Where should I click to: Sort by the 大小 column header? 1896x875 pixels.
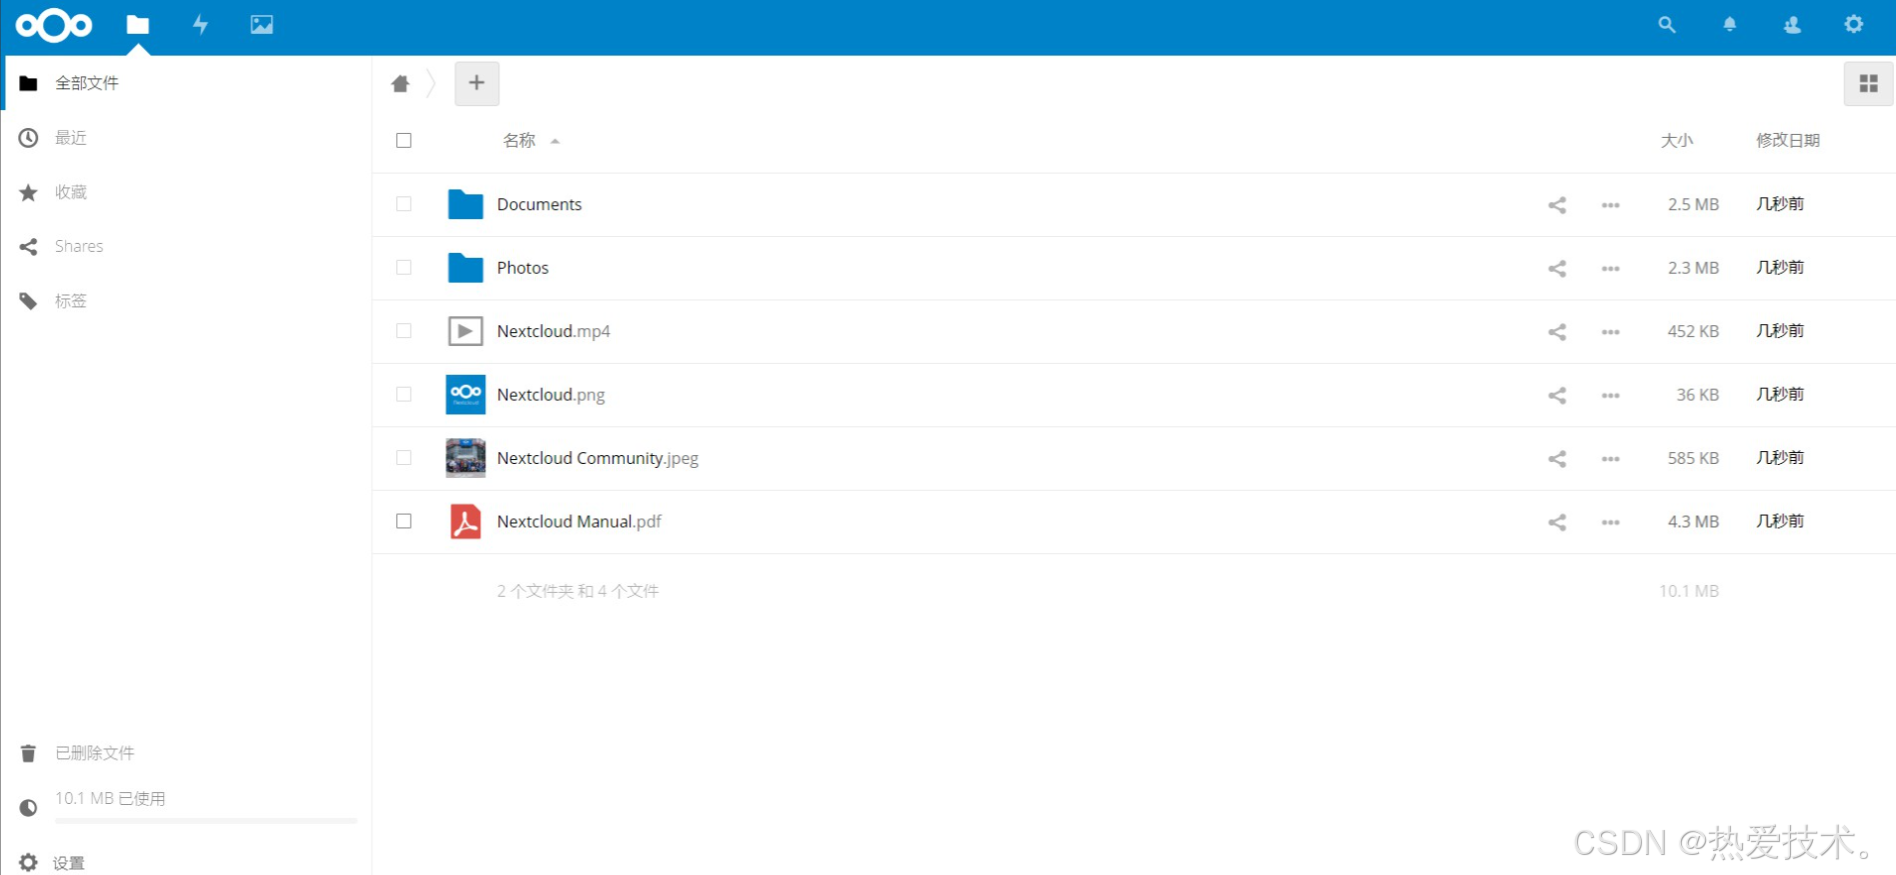click(1677, 140)
